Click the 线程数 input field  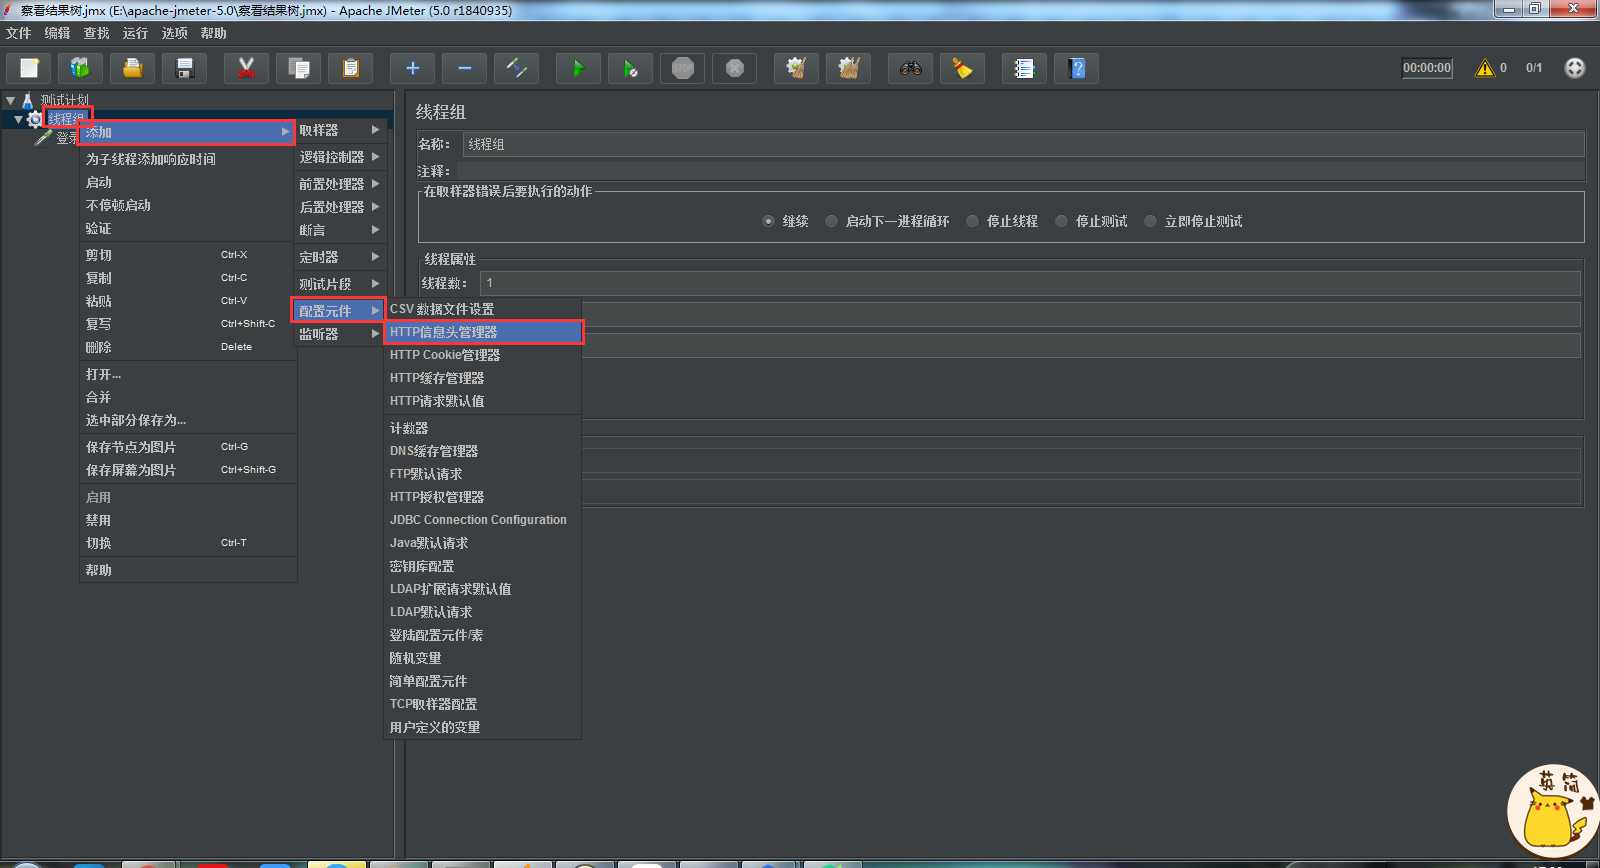(x=1030, y=283)
